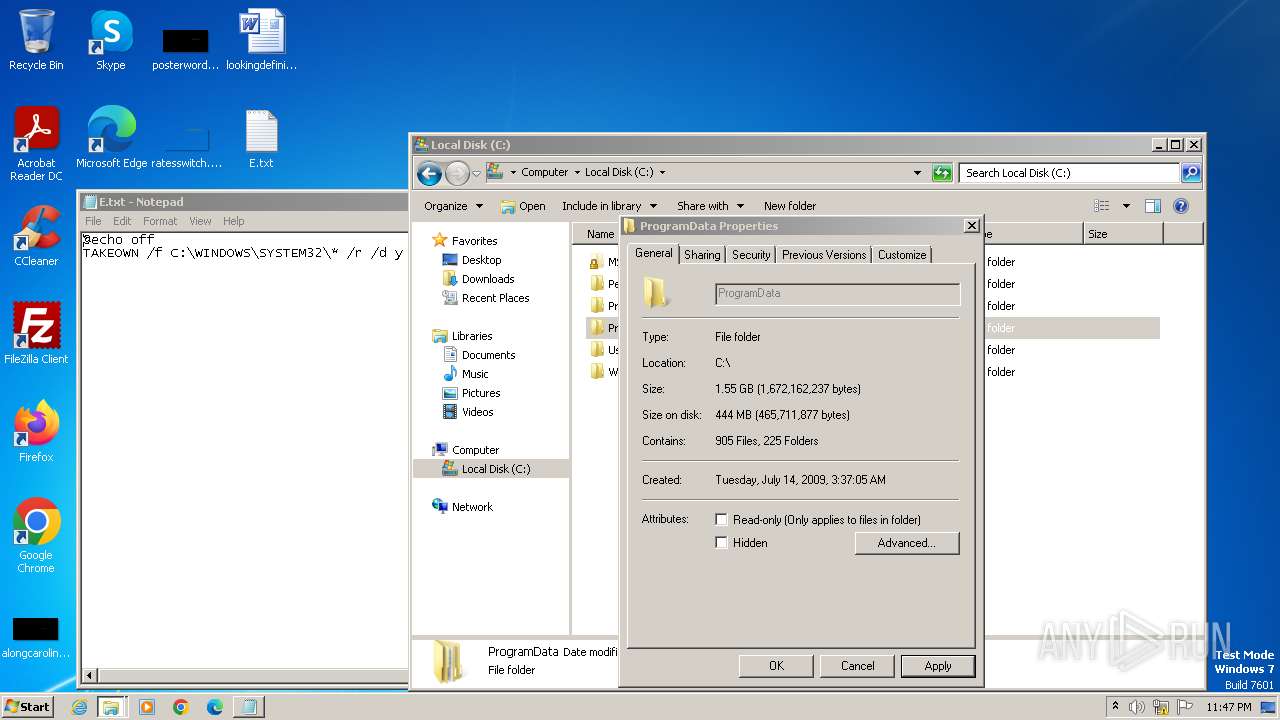Open Firefox desktop shortcut
Viewport: 1280px width, 720px height.
pos(36,431)
